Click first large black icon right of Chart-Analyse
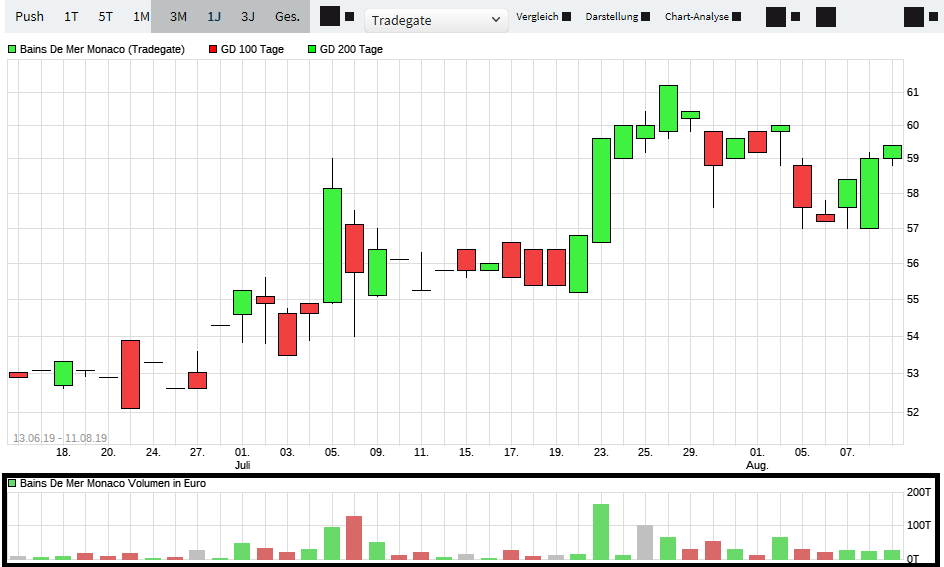The width and height of the screenshot is (944, 567). click(x=775, y=16)
